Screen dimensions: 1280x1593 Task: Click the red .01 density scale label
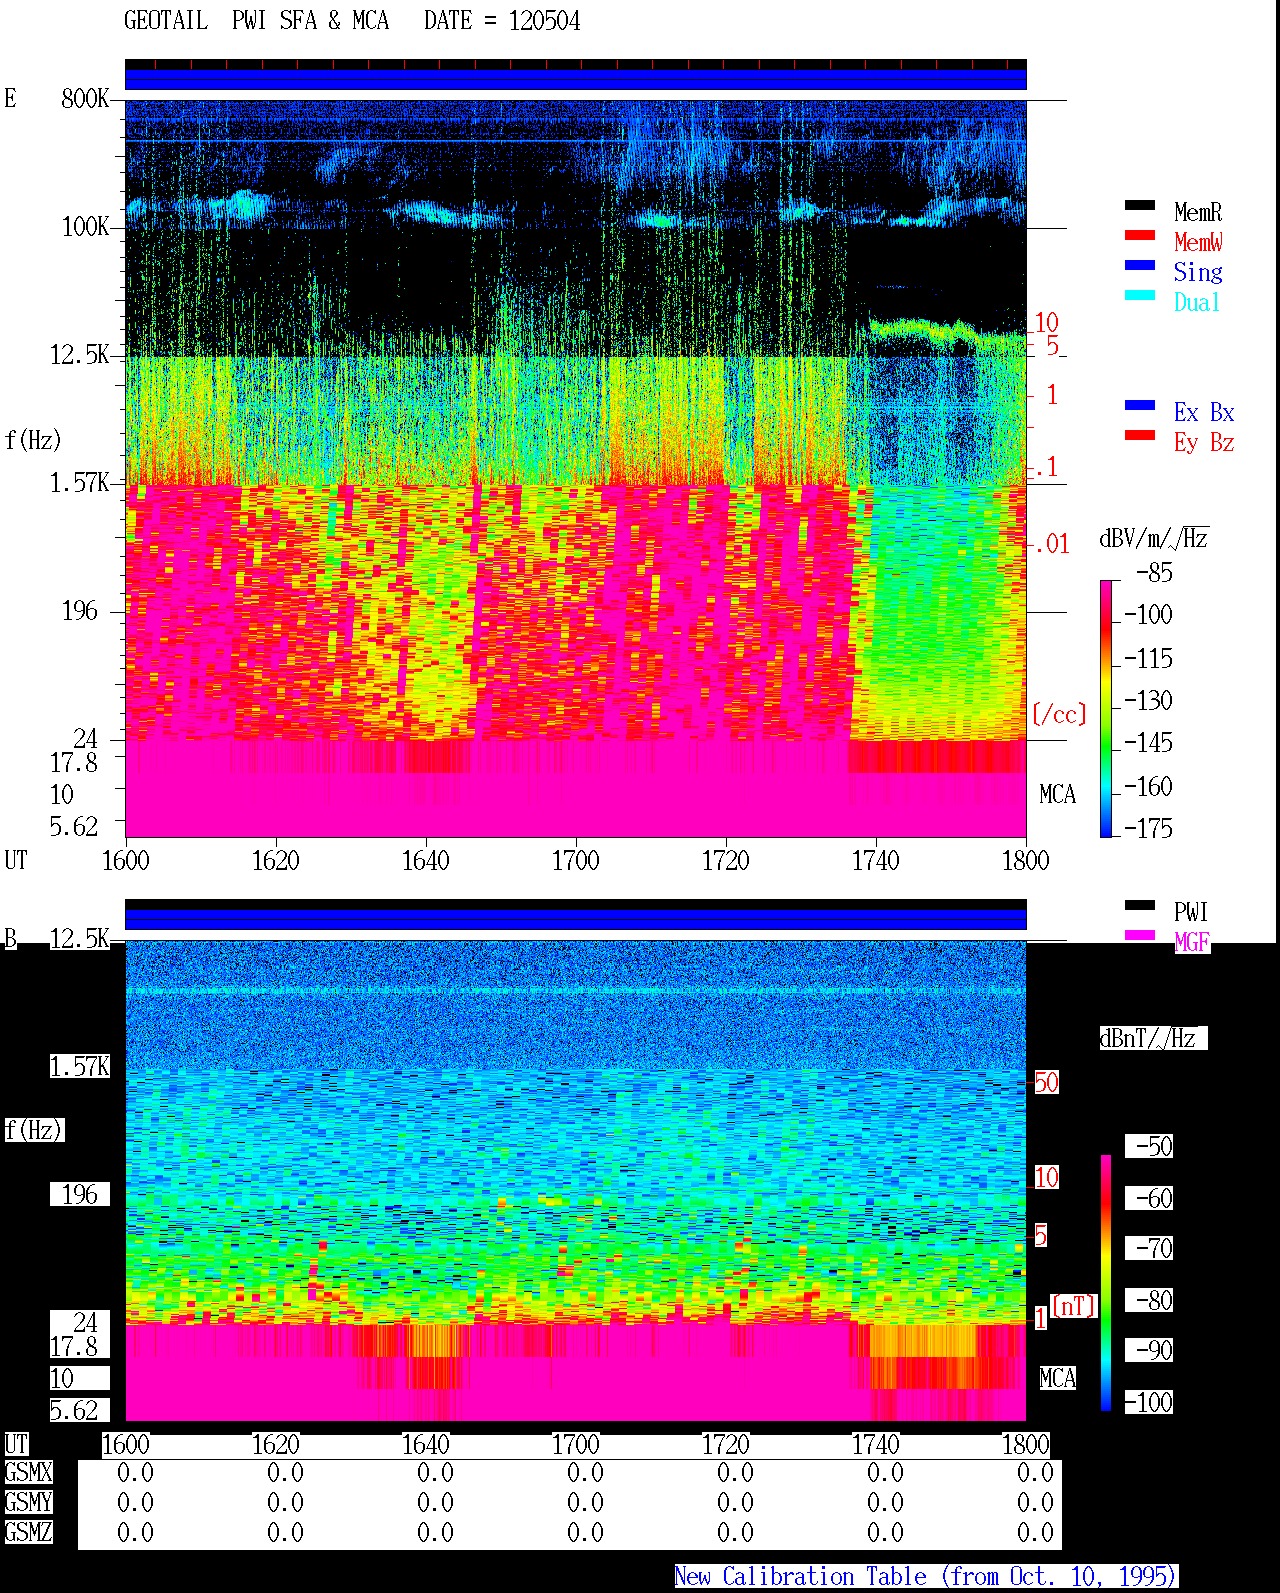pyautogui.click(x=1052, y=544)
